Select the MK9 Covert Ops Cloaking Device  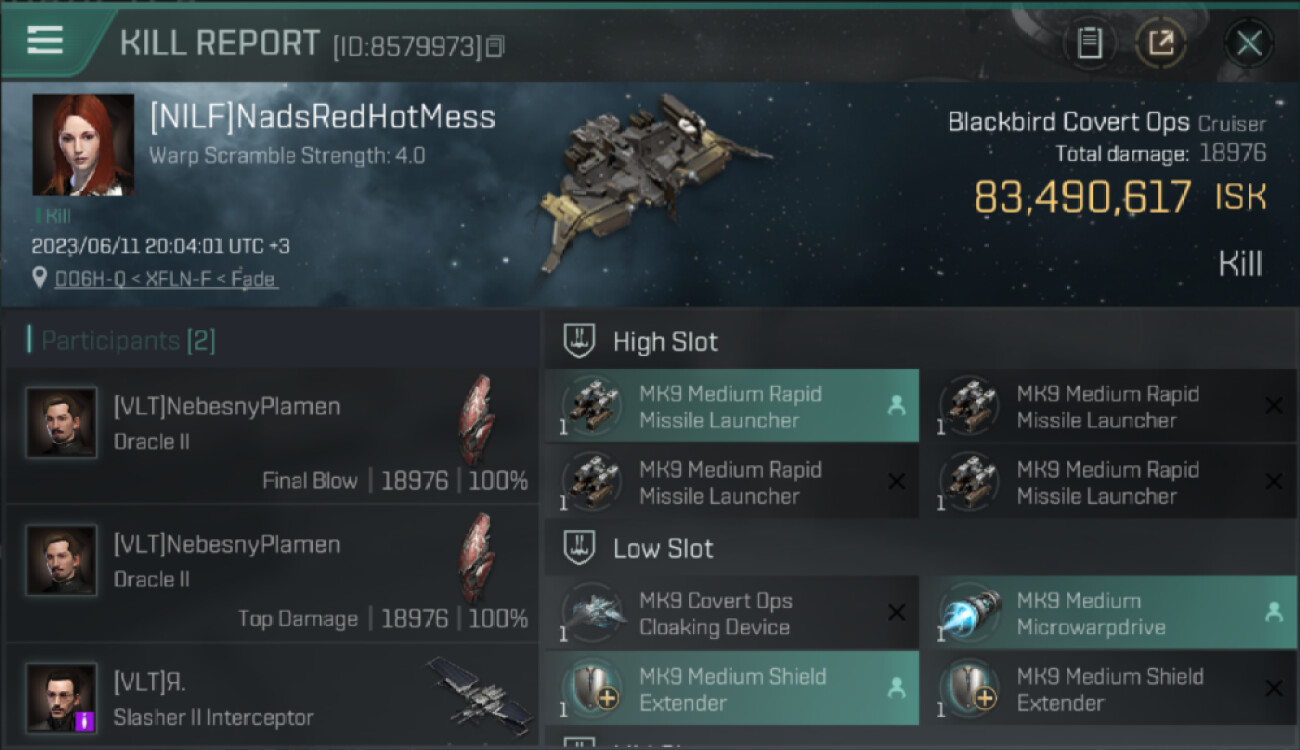tap(730, 614)
